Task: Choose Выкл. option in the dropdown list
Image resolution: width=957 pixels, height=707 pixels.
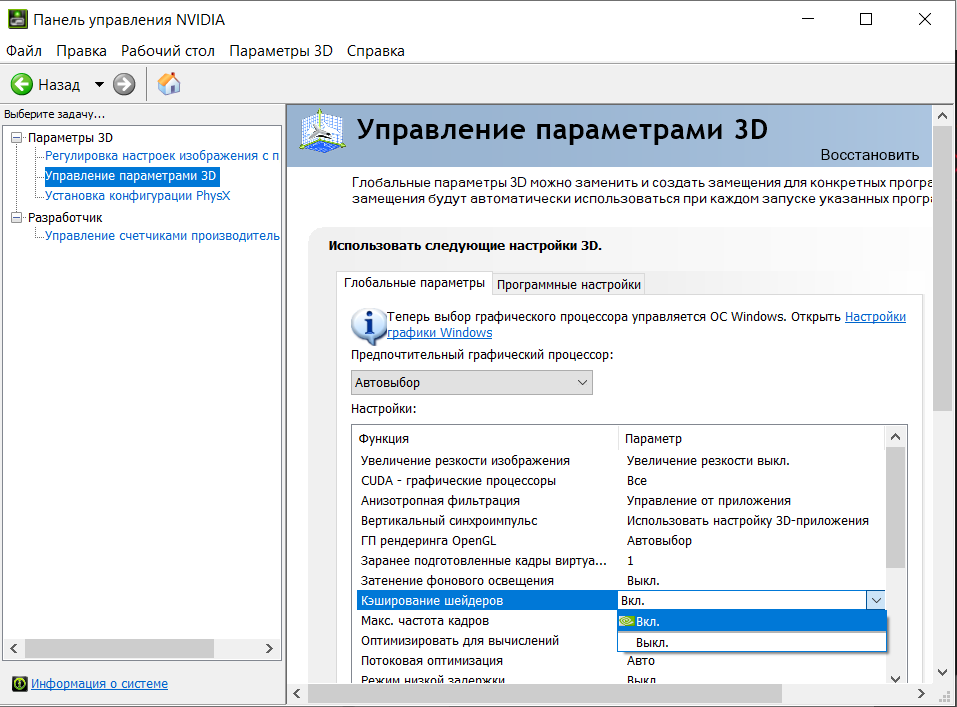Action: point(752,642)
